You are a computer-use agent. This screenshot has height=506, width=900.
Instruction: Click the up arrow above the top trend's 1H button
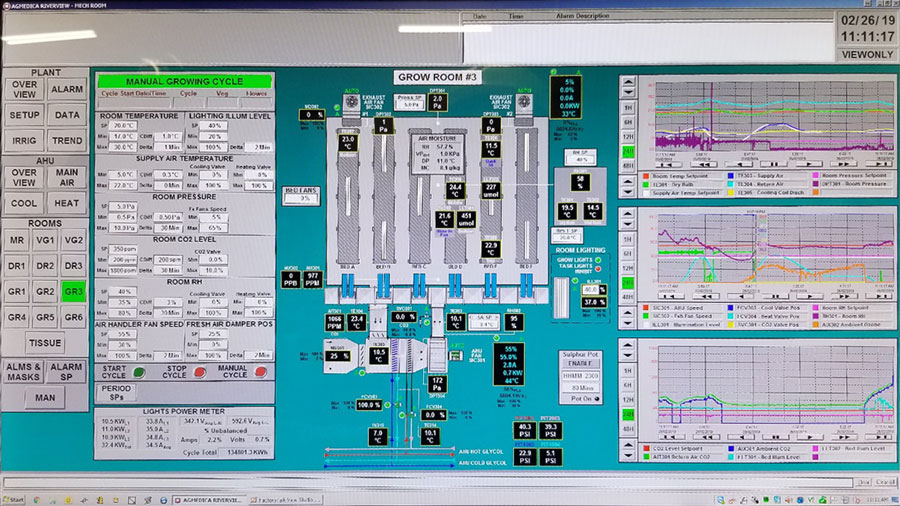629,81
